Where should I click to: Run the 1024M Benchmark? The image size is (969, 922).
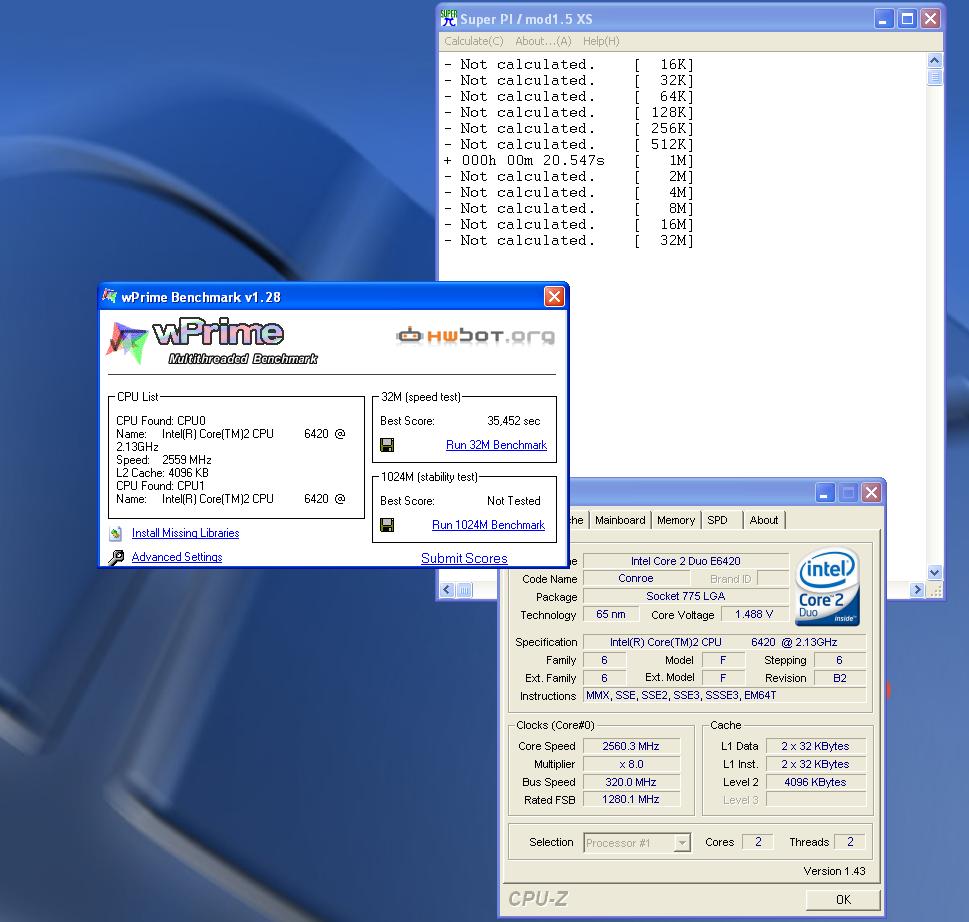point(488,525)
